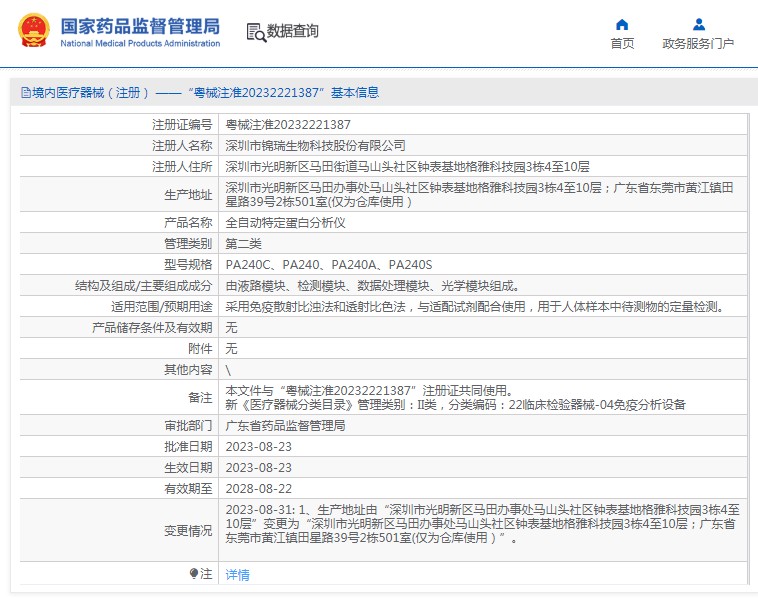The height and width of the screenshot is (598, 758).
Task: Open the 首页 home link
Action: click(x=622, y=44)
